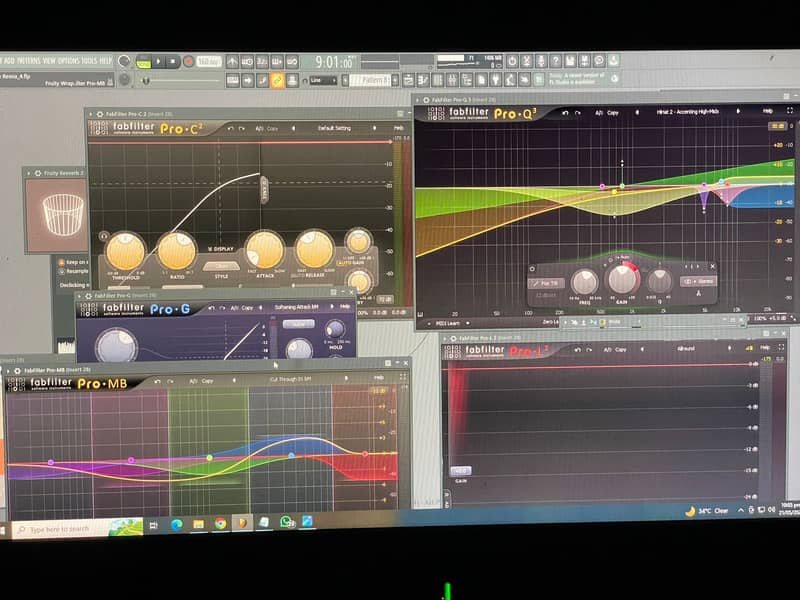Click the audio editor scissors icon

tap(527, 61)
